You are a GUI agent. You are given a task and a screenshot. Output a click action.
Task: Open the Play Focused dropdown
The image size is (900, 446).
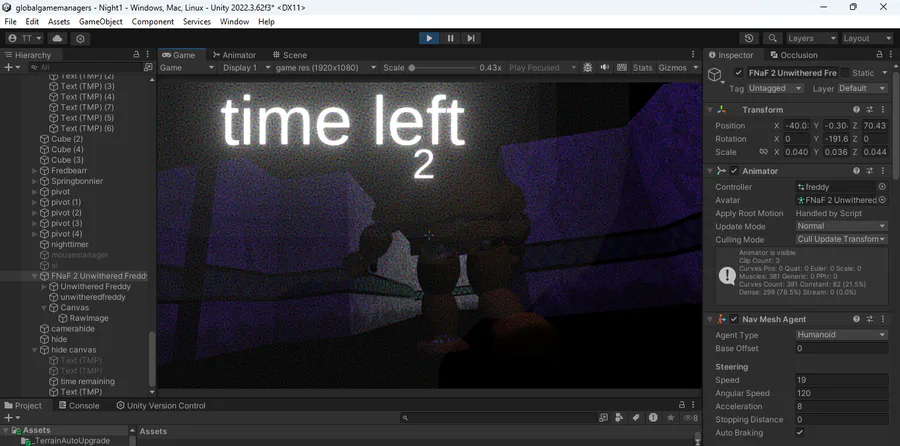point(542,68)
